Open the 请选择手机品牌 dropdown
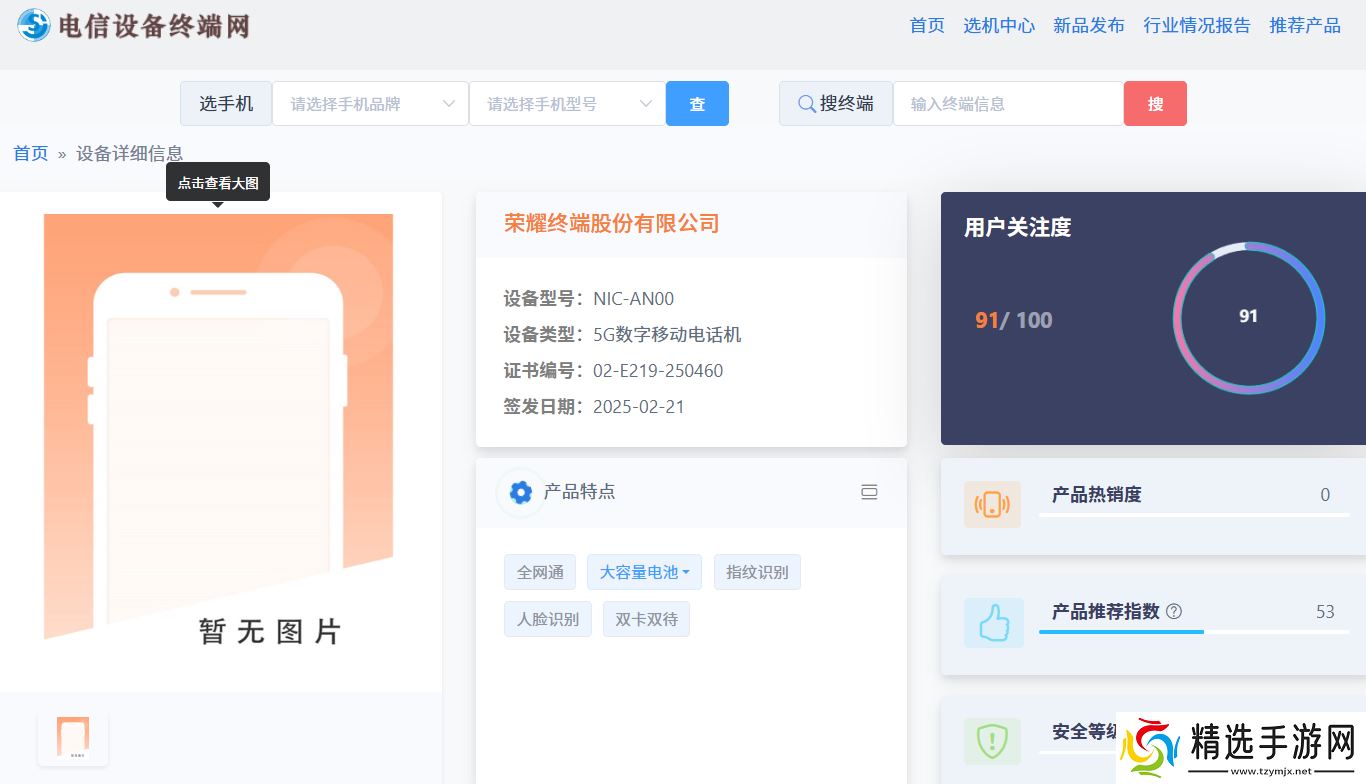 tap(370, 104)
